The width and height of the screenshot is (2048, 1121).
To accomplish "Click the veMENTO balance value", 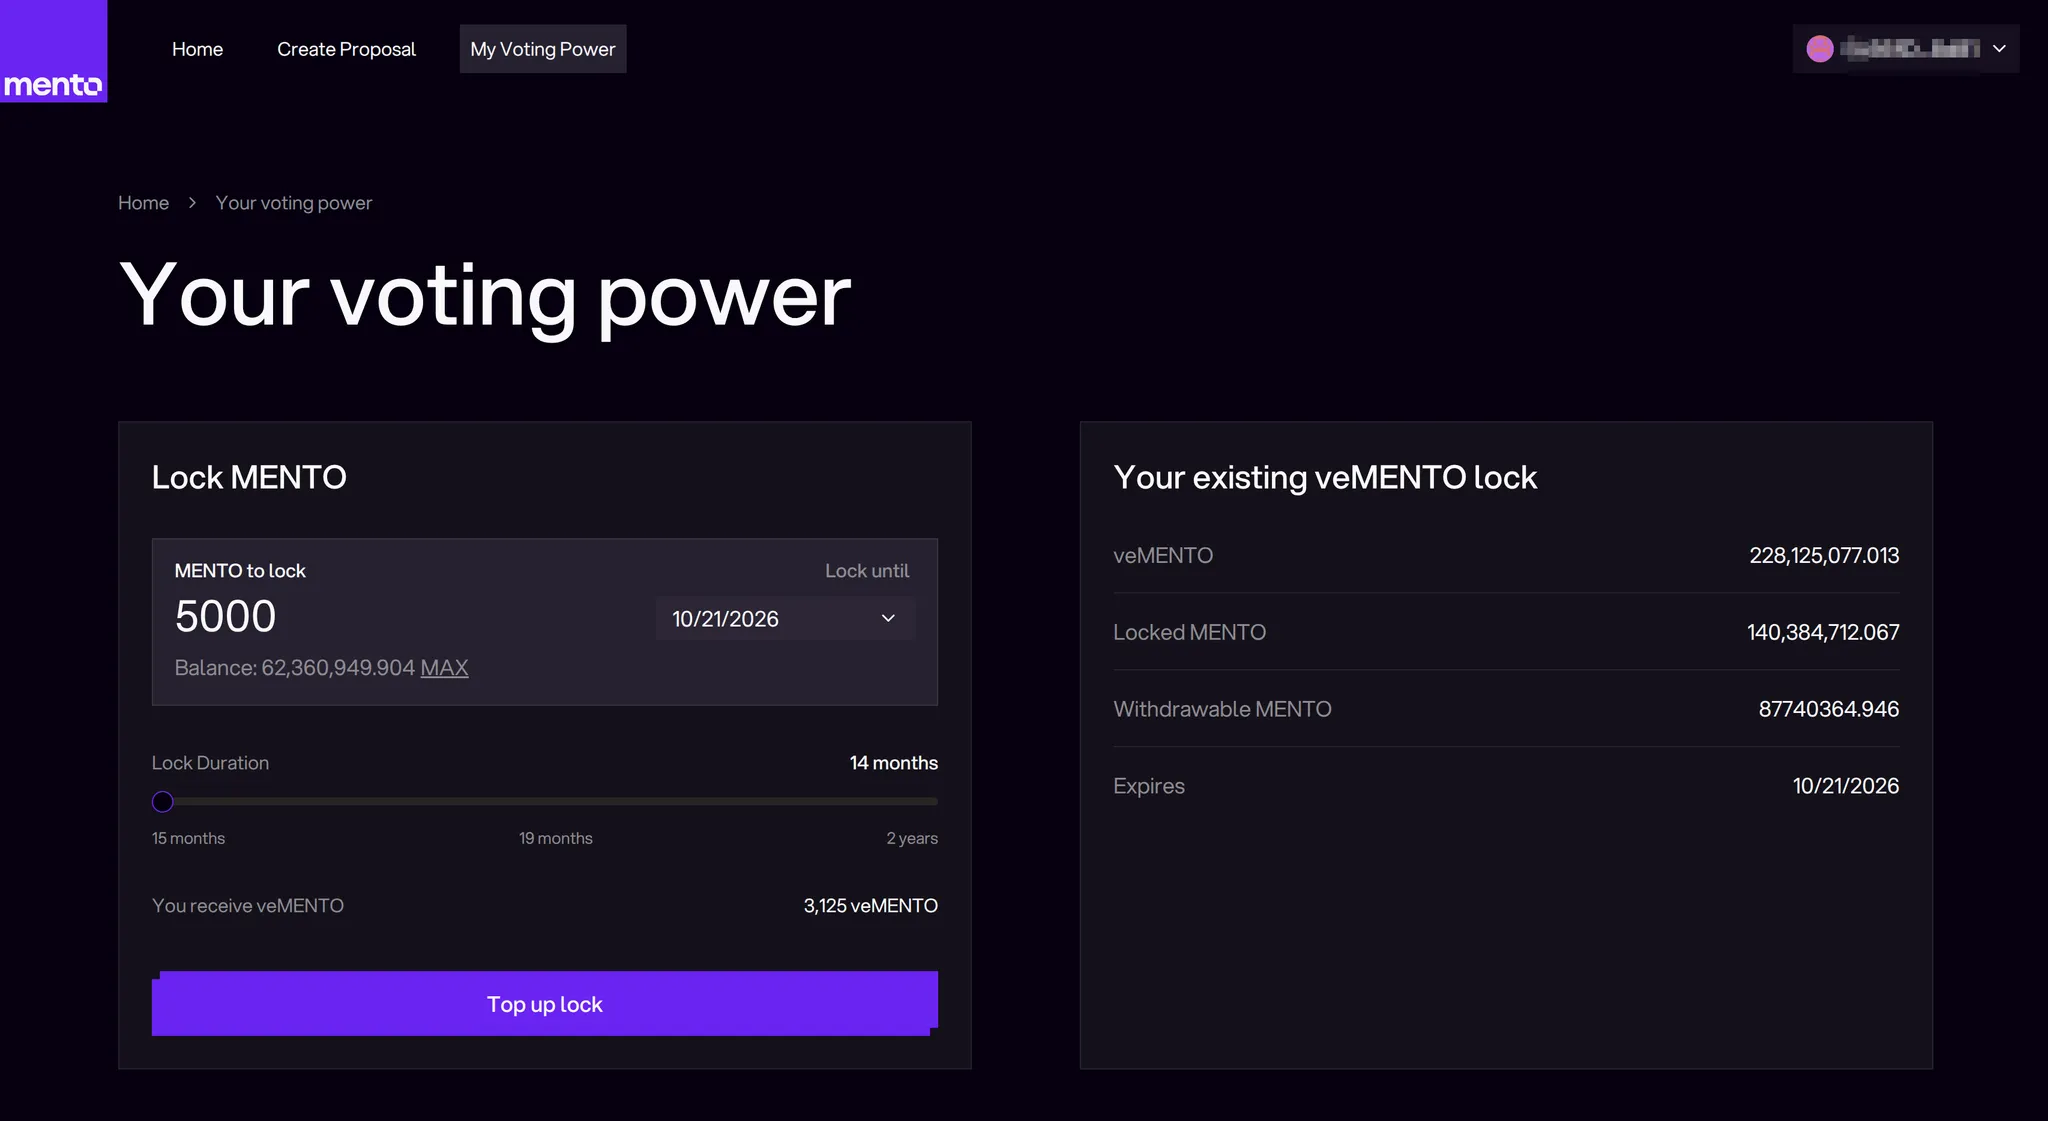I will coord(1823,556).
